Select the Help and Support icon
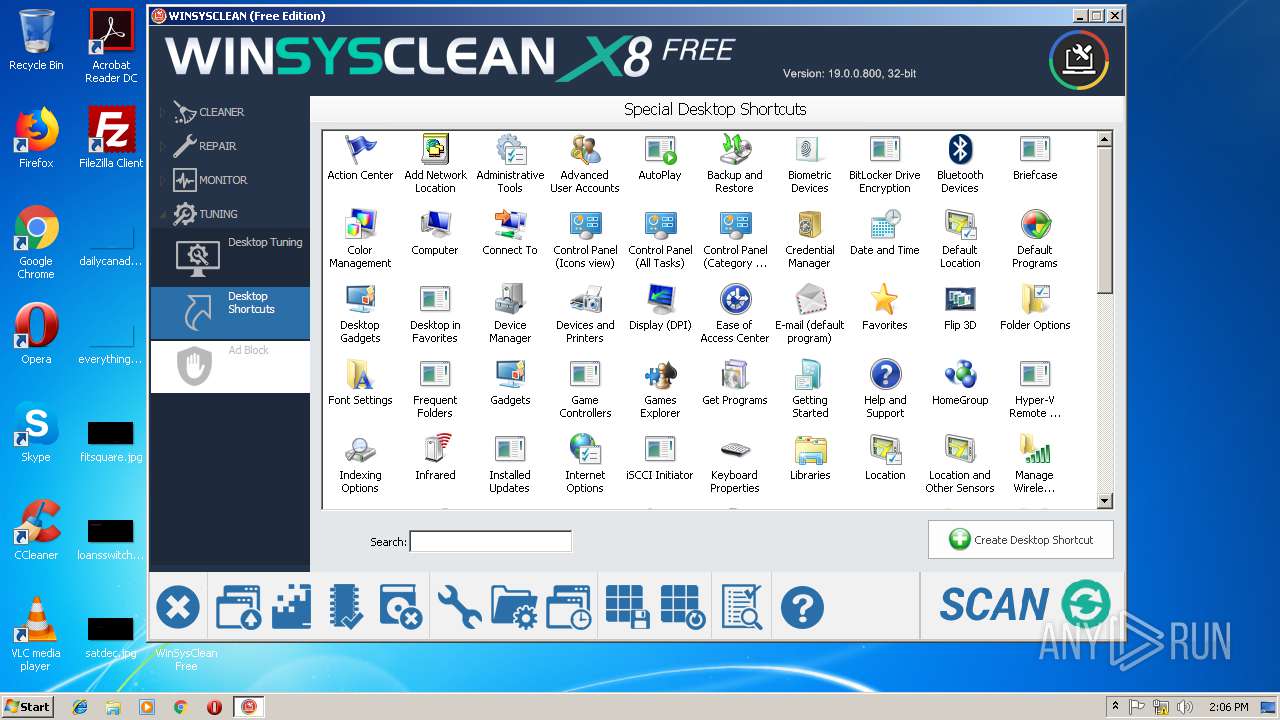1280x720 pixels. point(885,375)
